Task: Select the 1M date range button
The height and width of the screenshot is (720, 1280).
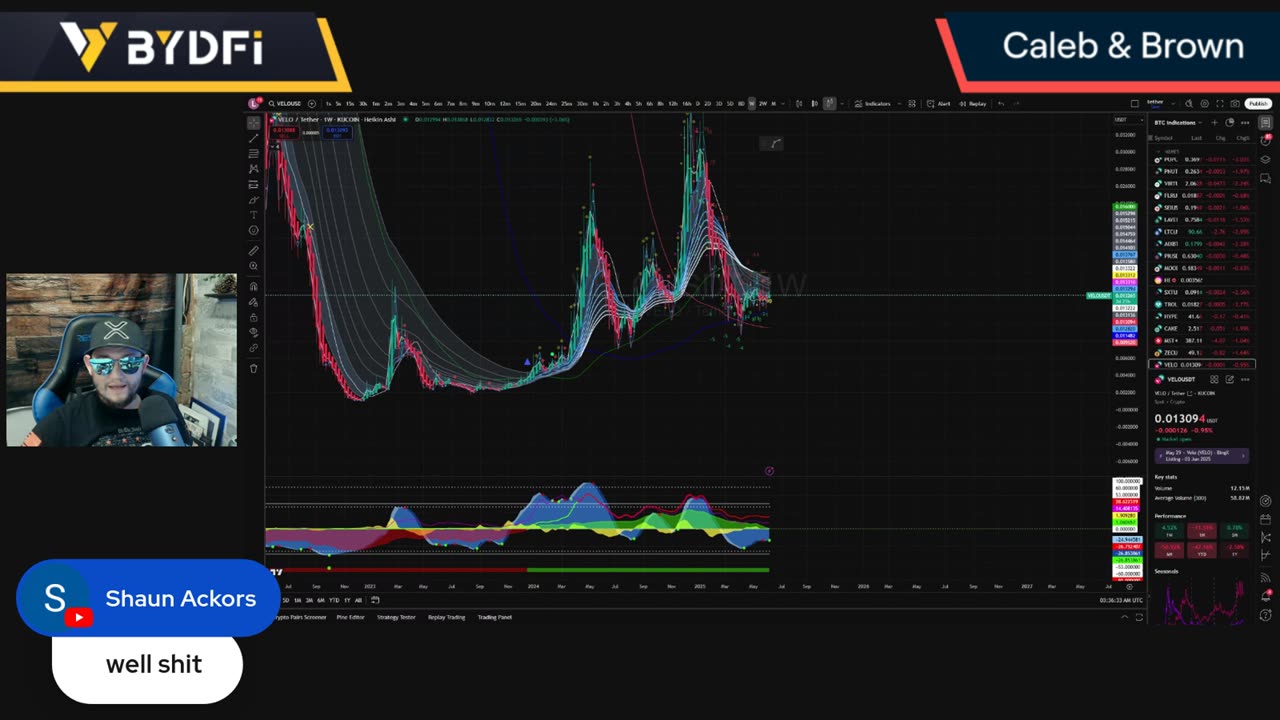Action: [x=297, y=600]
